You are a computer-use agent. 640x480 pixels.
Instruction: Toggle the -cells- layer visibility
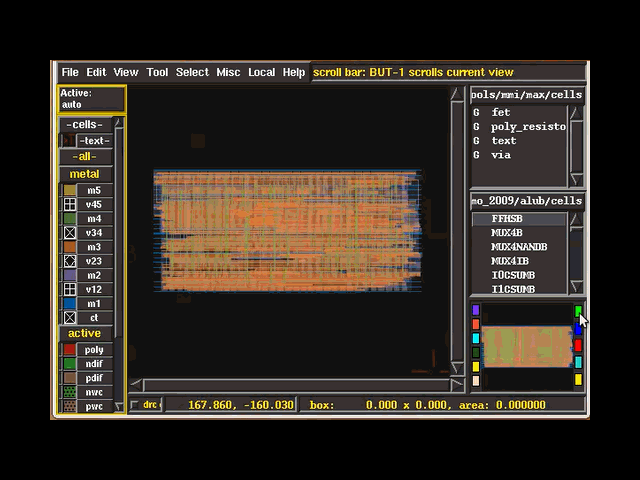pyautogui.click(x=85, y=125)
